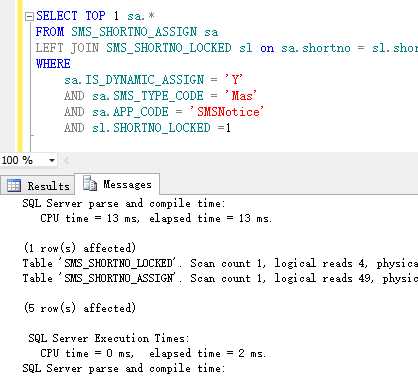Image resolution: width=418 pixels, height=377 pixels.
Task: Click the WHERE keyword
Action: point(53,63)
